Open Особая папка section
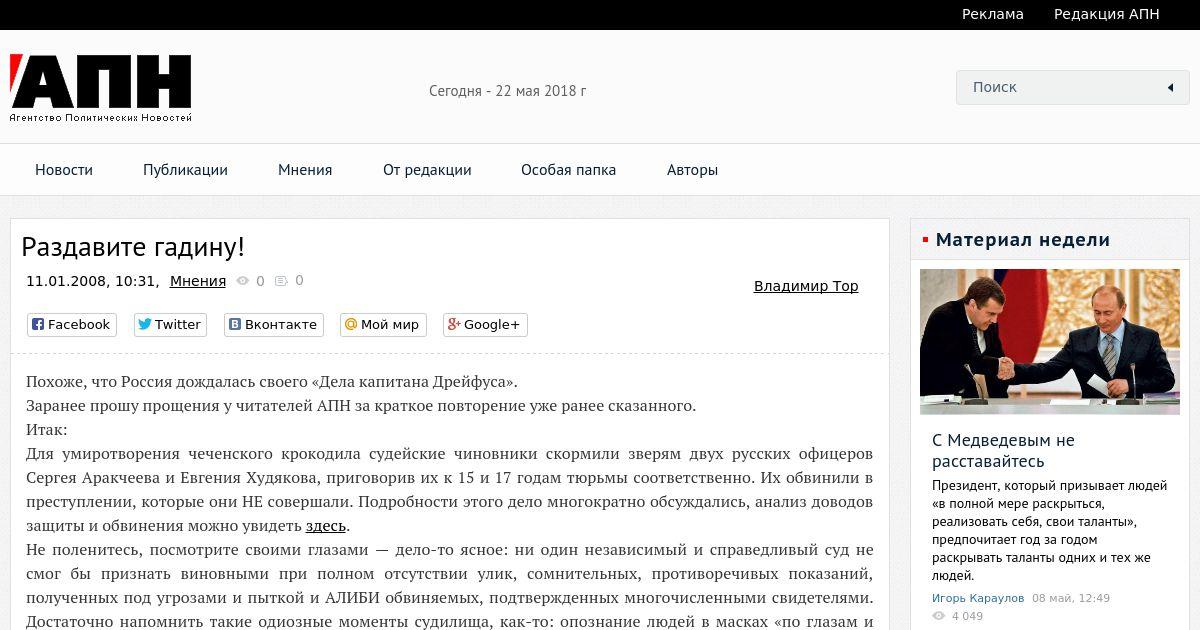1200x630 pixels. click(568, 170)
